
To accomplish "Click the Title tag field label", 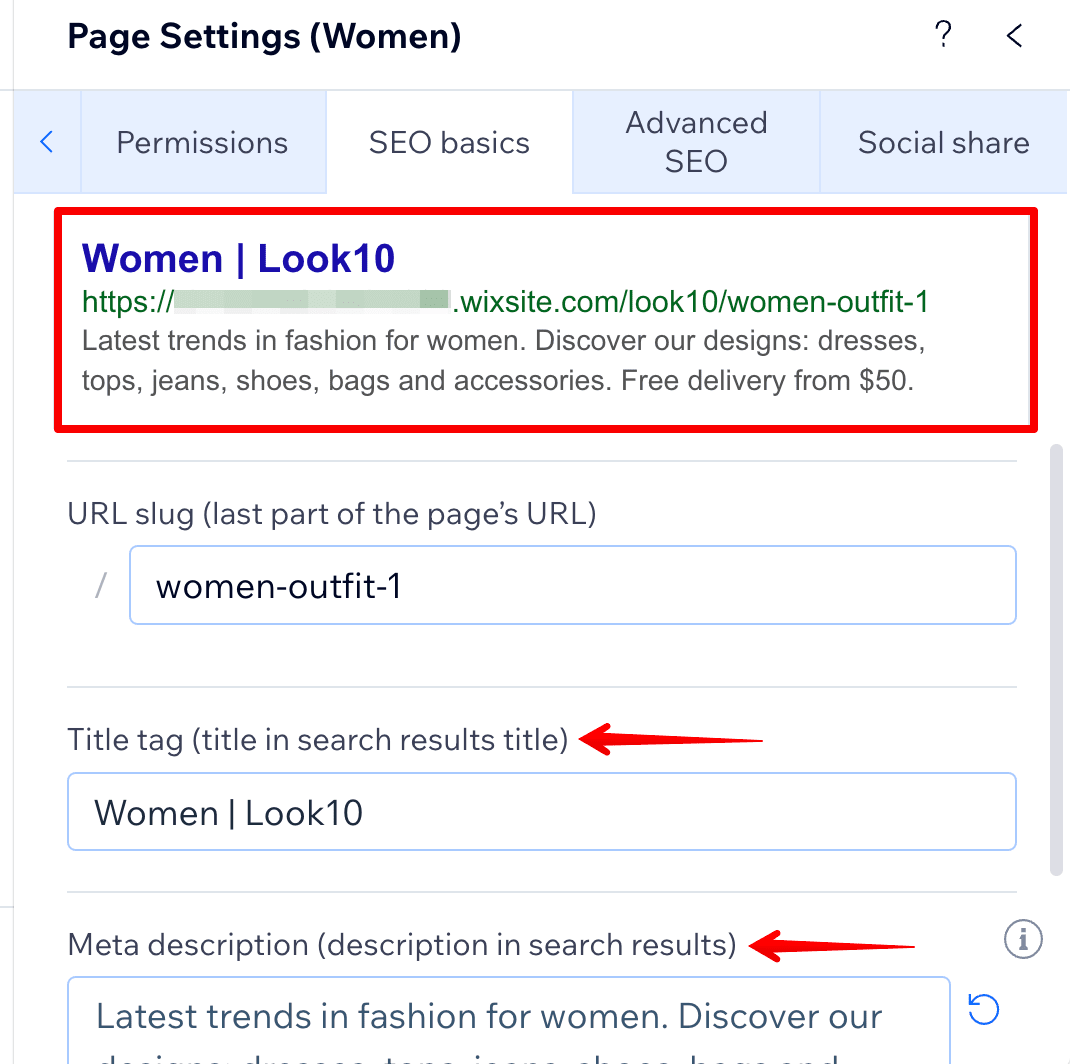I will pyautogui.click(x=317, y=740).
